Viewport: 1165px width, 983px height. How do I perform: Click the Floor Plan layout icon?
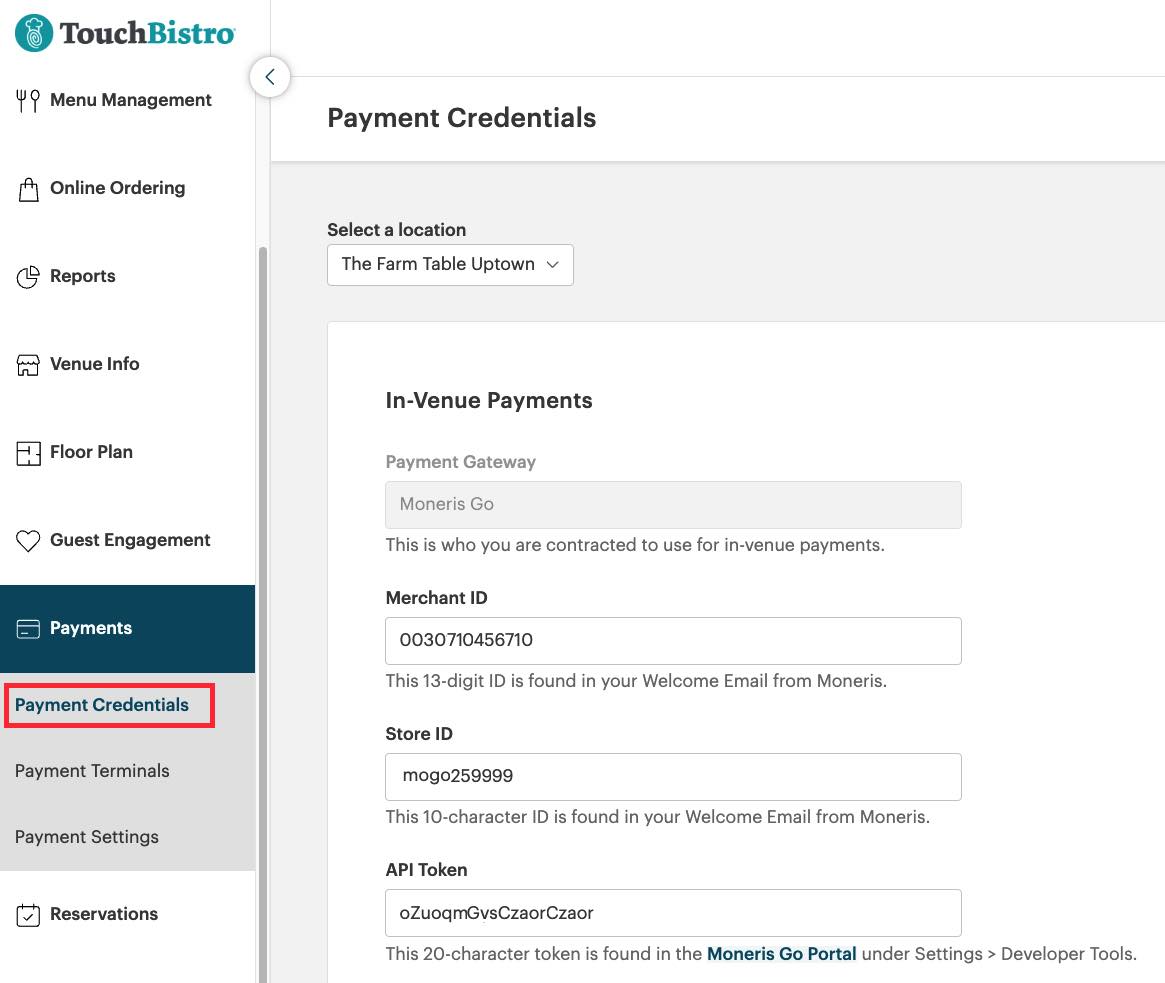tap(28, 453)
